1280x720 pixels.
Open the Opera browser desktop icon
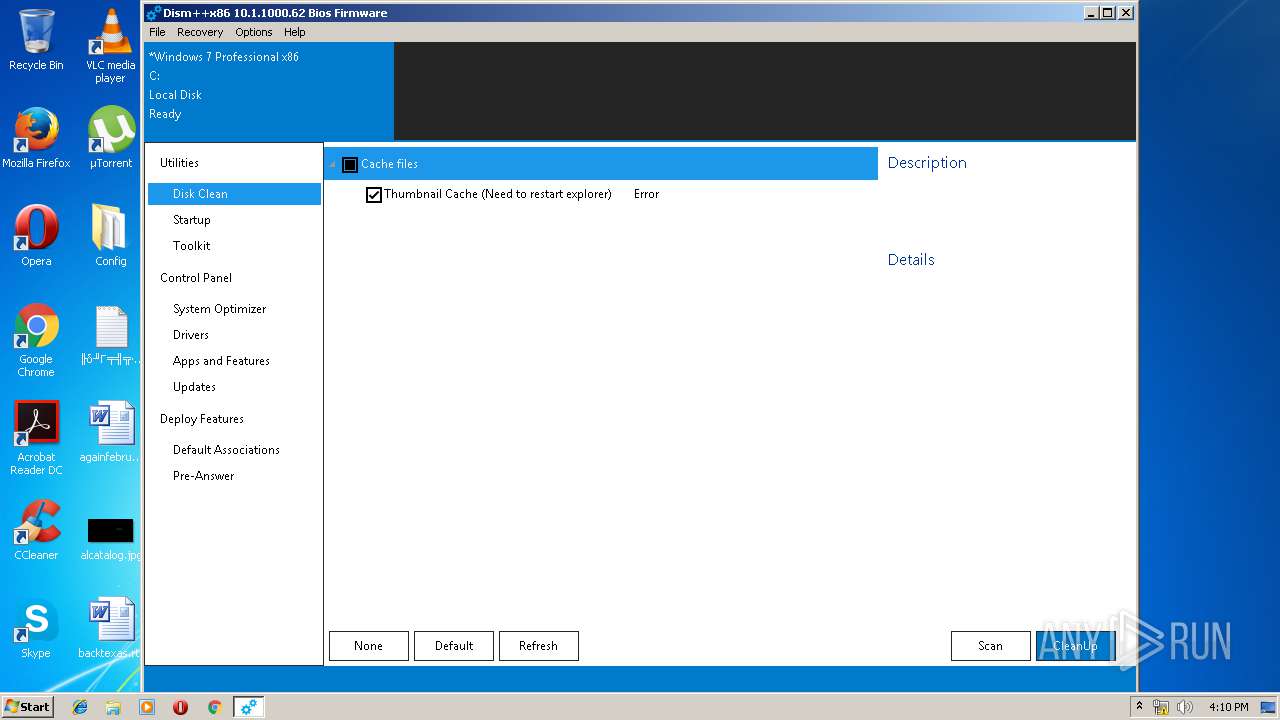[x=36, y=236]
